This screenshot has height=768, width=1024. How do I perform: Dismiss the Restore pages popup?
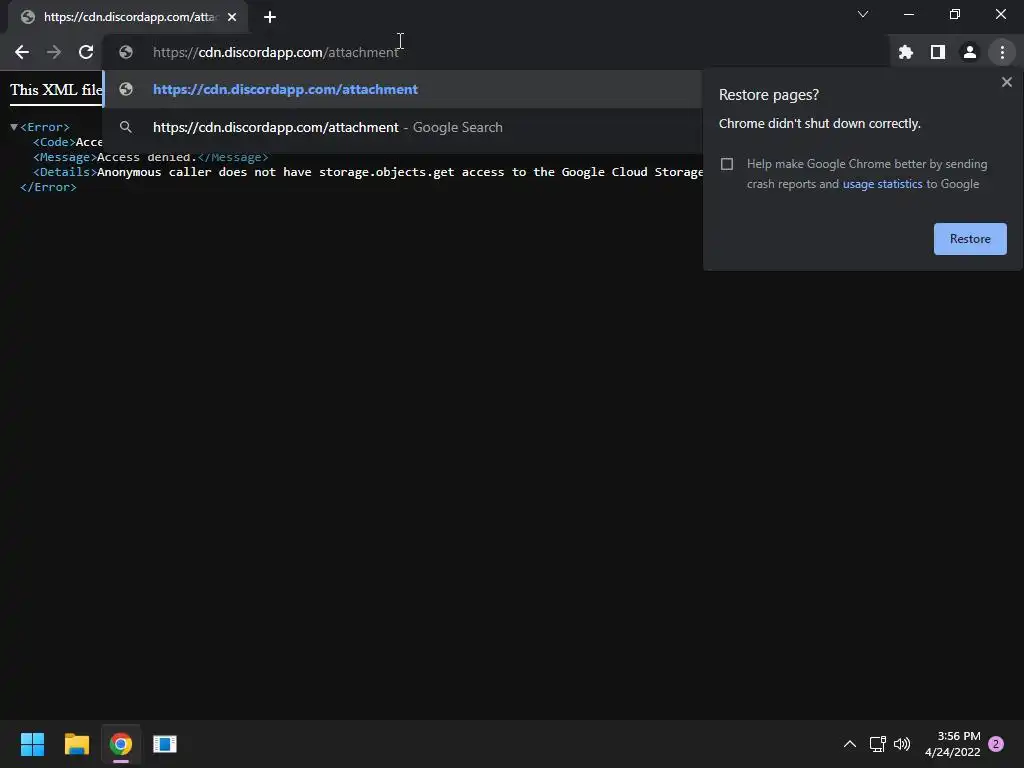click(1006, 82)
